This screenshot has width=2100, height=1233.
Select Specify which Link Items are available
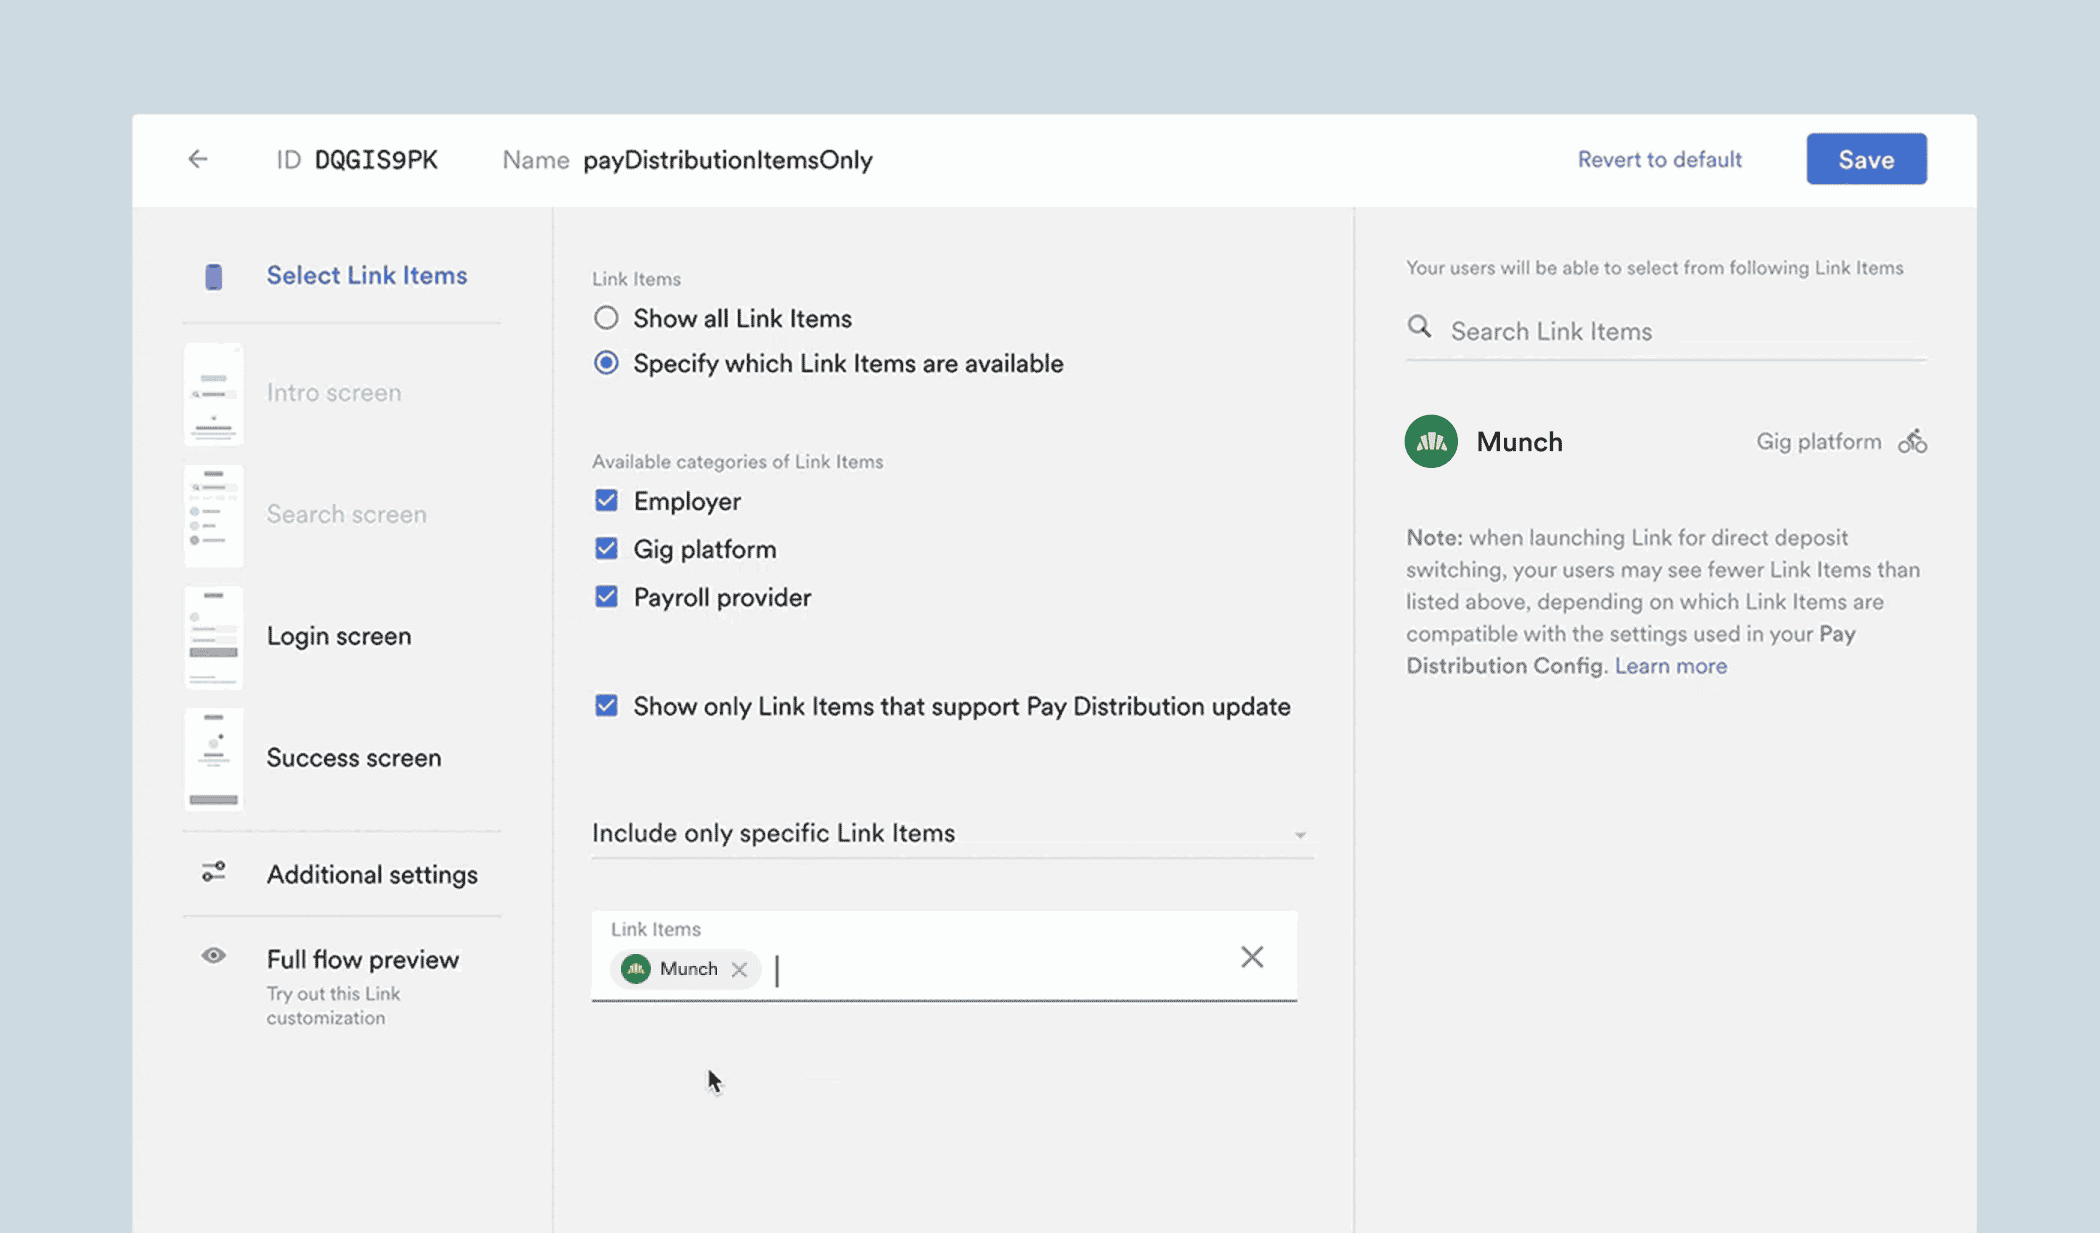[606, 363]
